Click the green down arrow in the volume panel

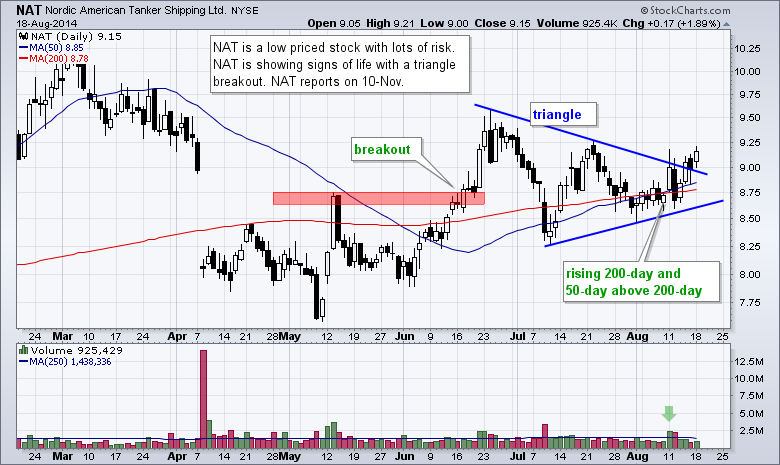(x=669, y=413)
